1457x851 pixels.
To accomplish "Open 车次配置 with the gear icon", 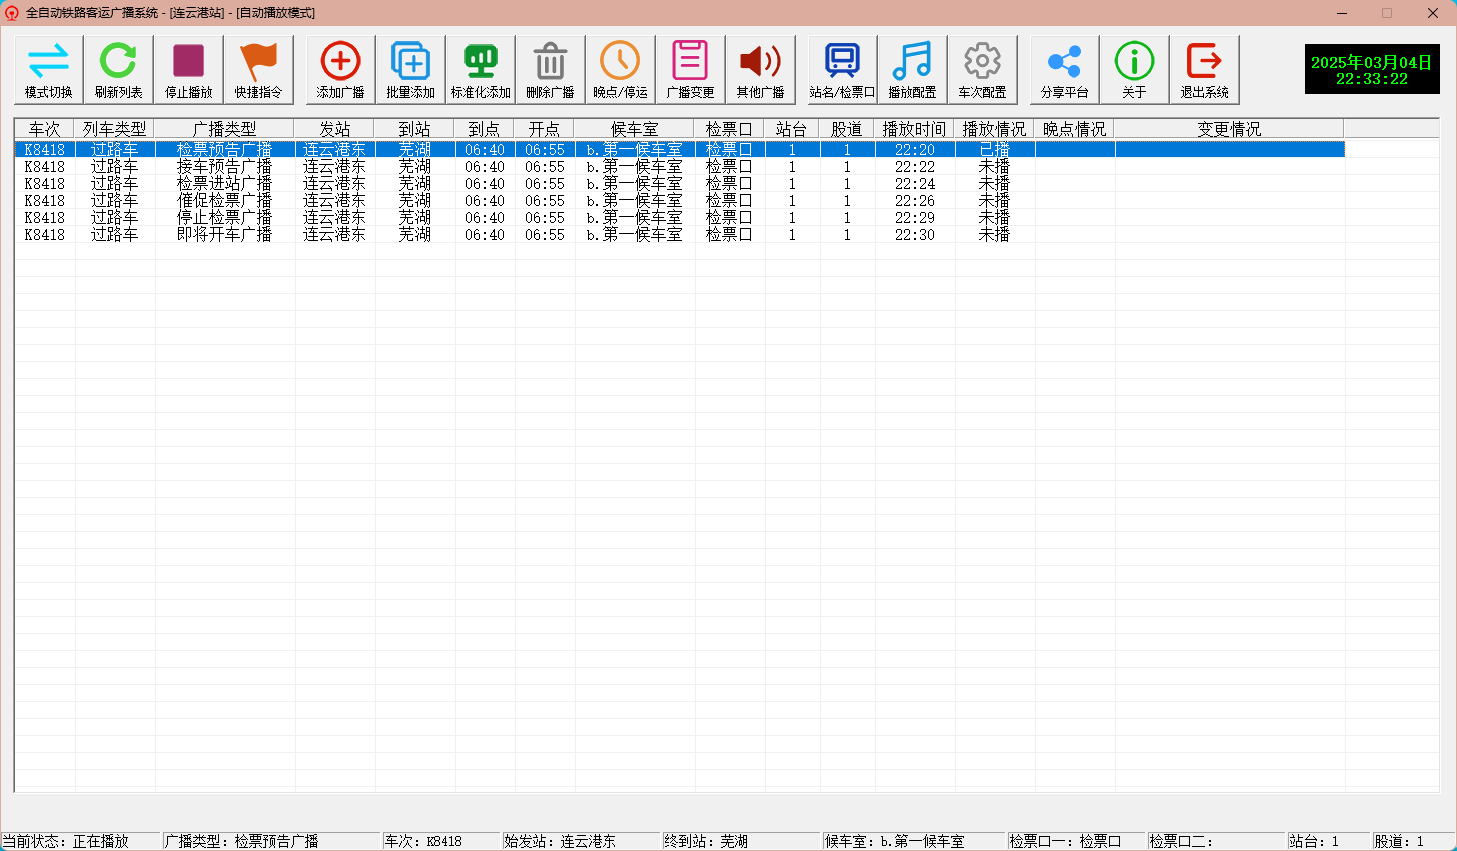I will click(x=982, y=69).
